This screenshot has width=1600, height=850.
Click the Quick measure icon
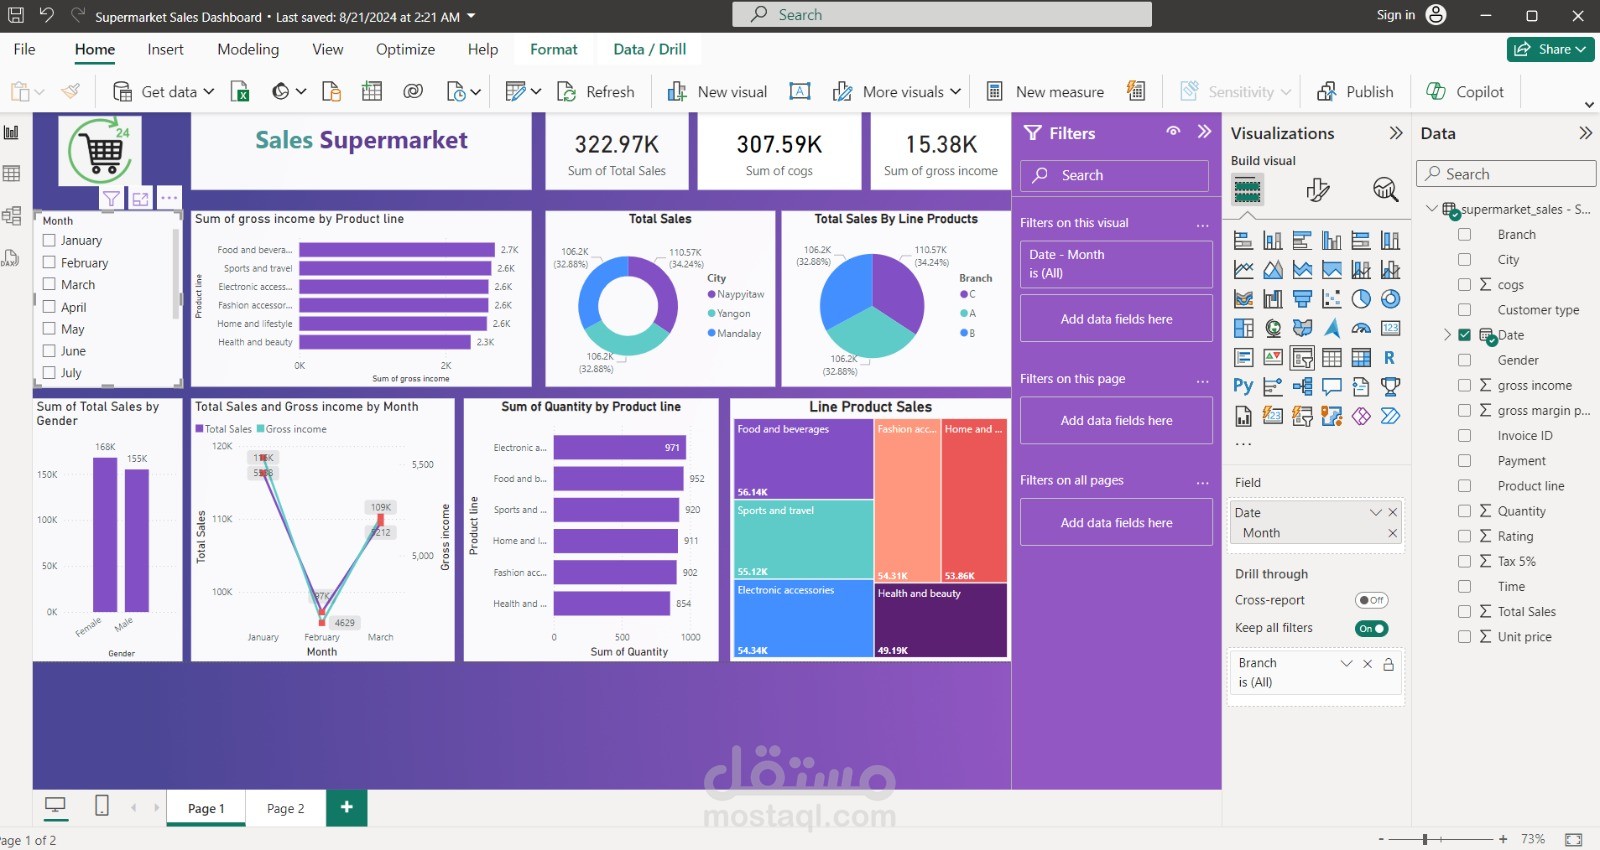click(x=1136, y=91)
